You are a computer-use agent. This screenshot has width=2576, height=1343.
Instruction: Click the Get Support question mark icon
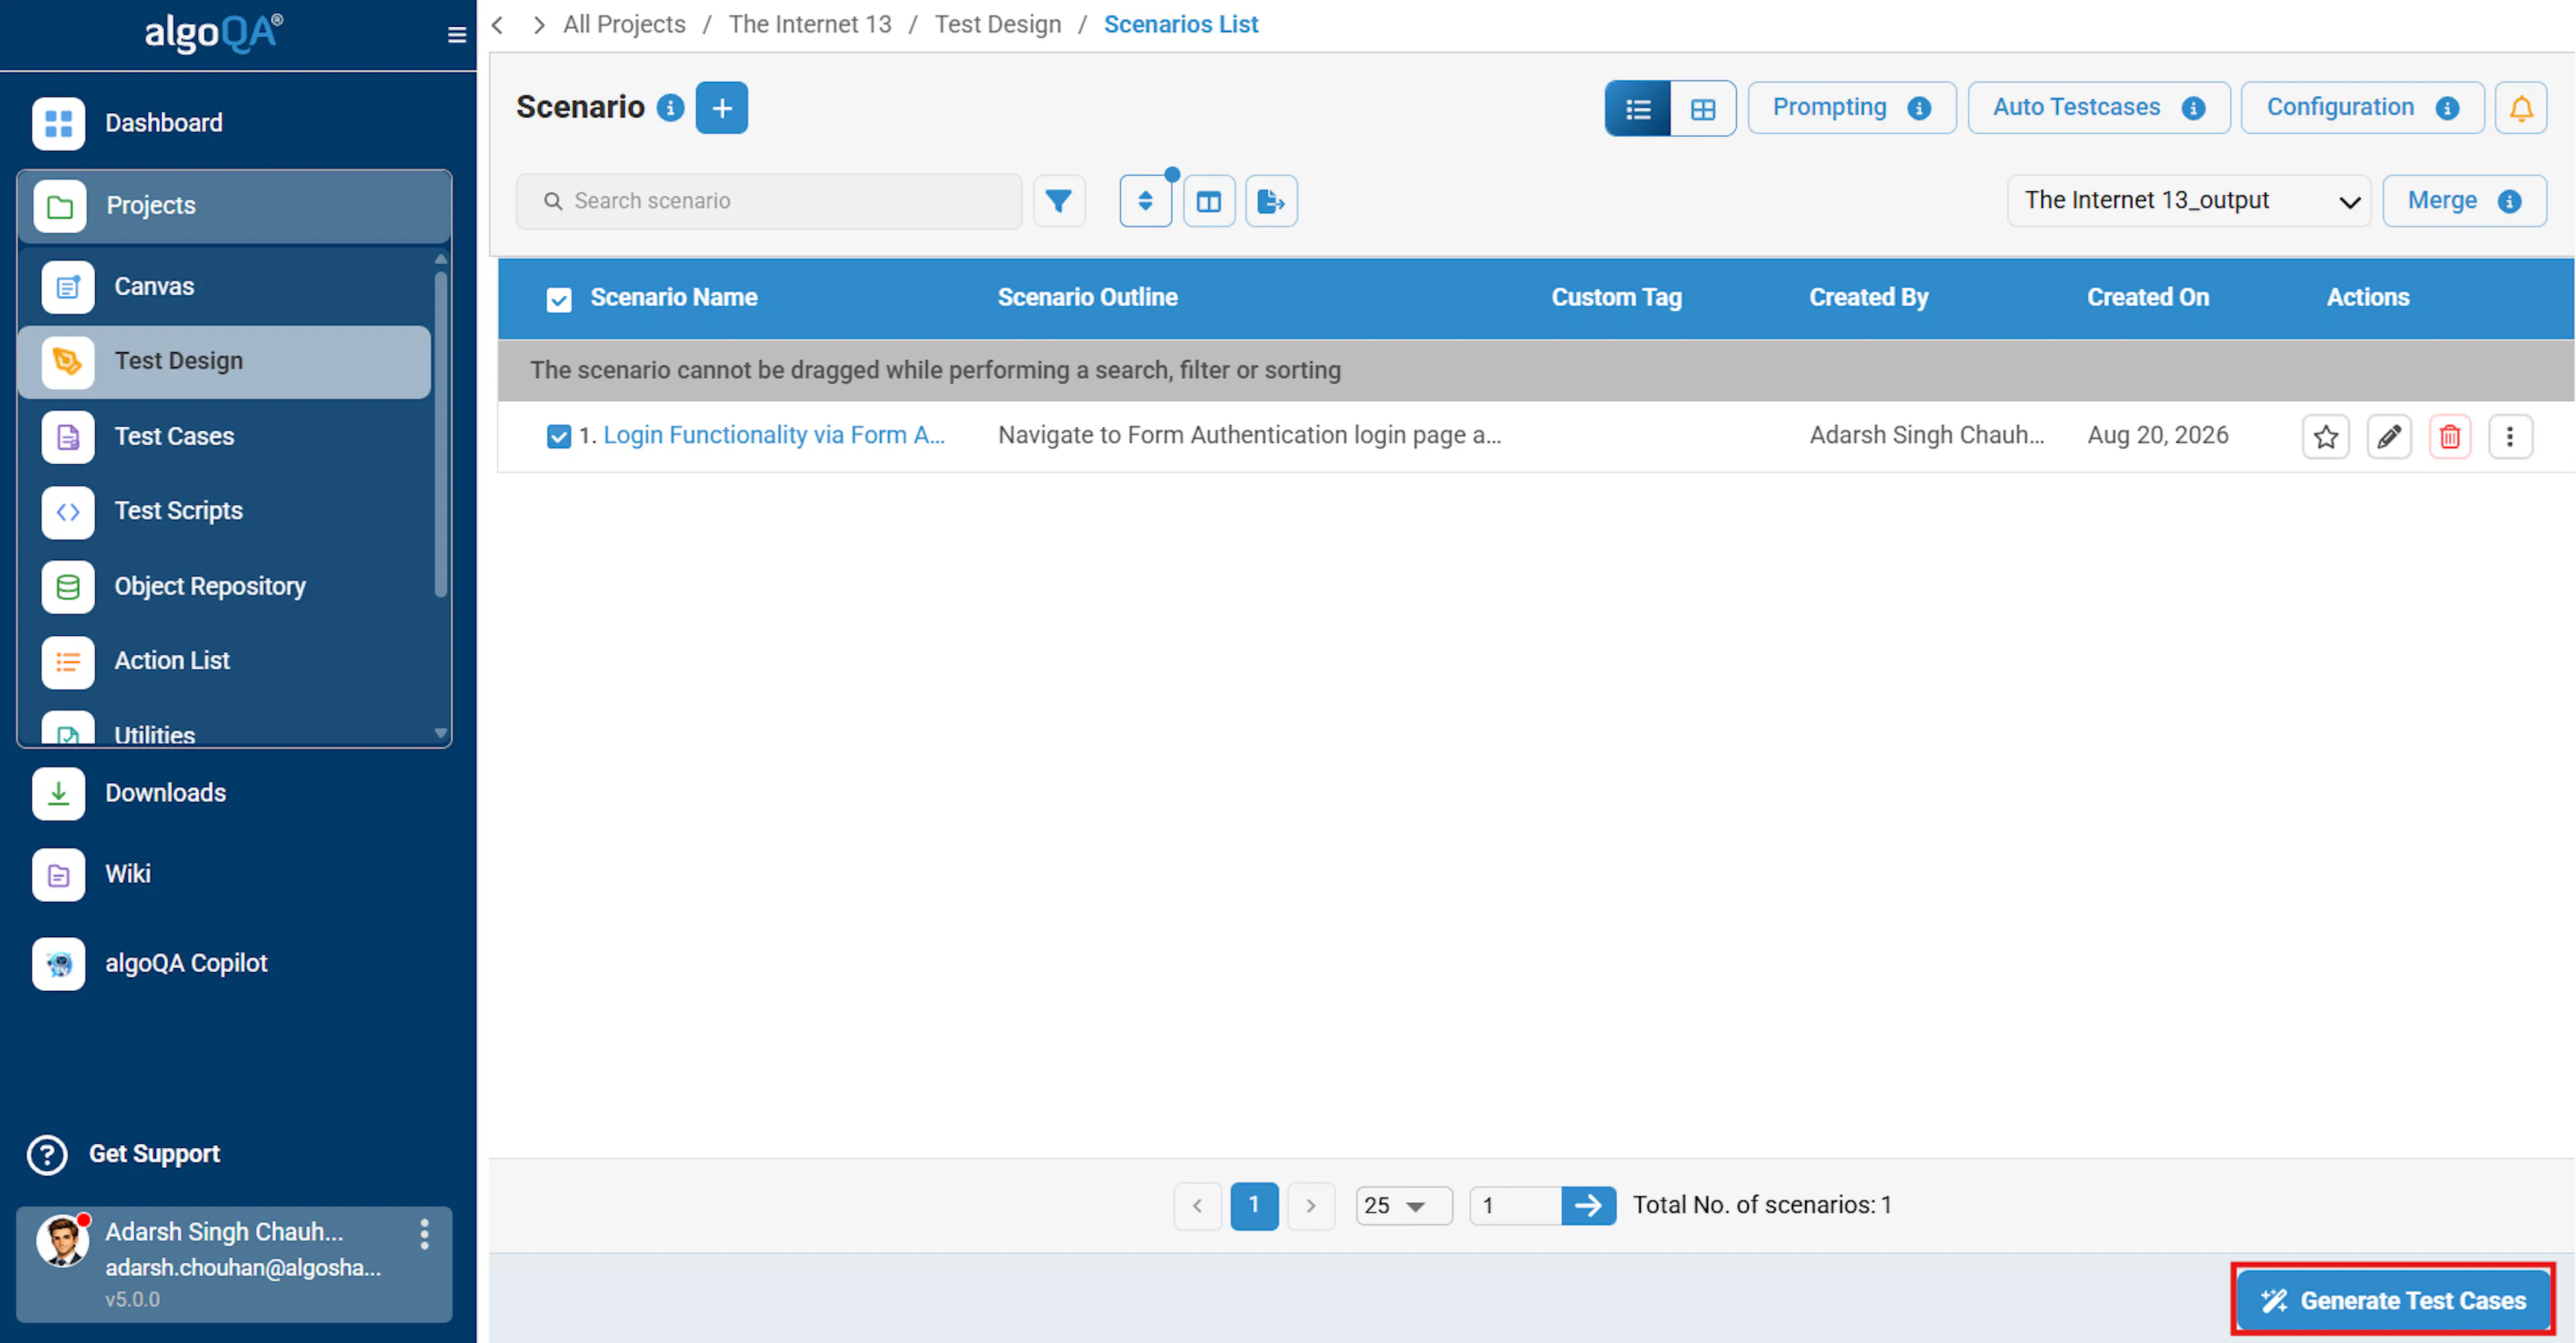pyautogui.click(x=47, y=1154)
